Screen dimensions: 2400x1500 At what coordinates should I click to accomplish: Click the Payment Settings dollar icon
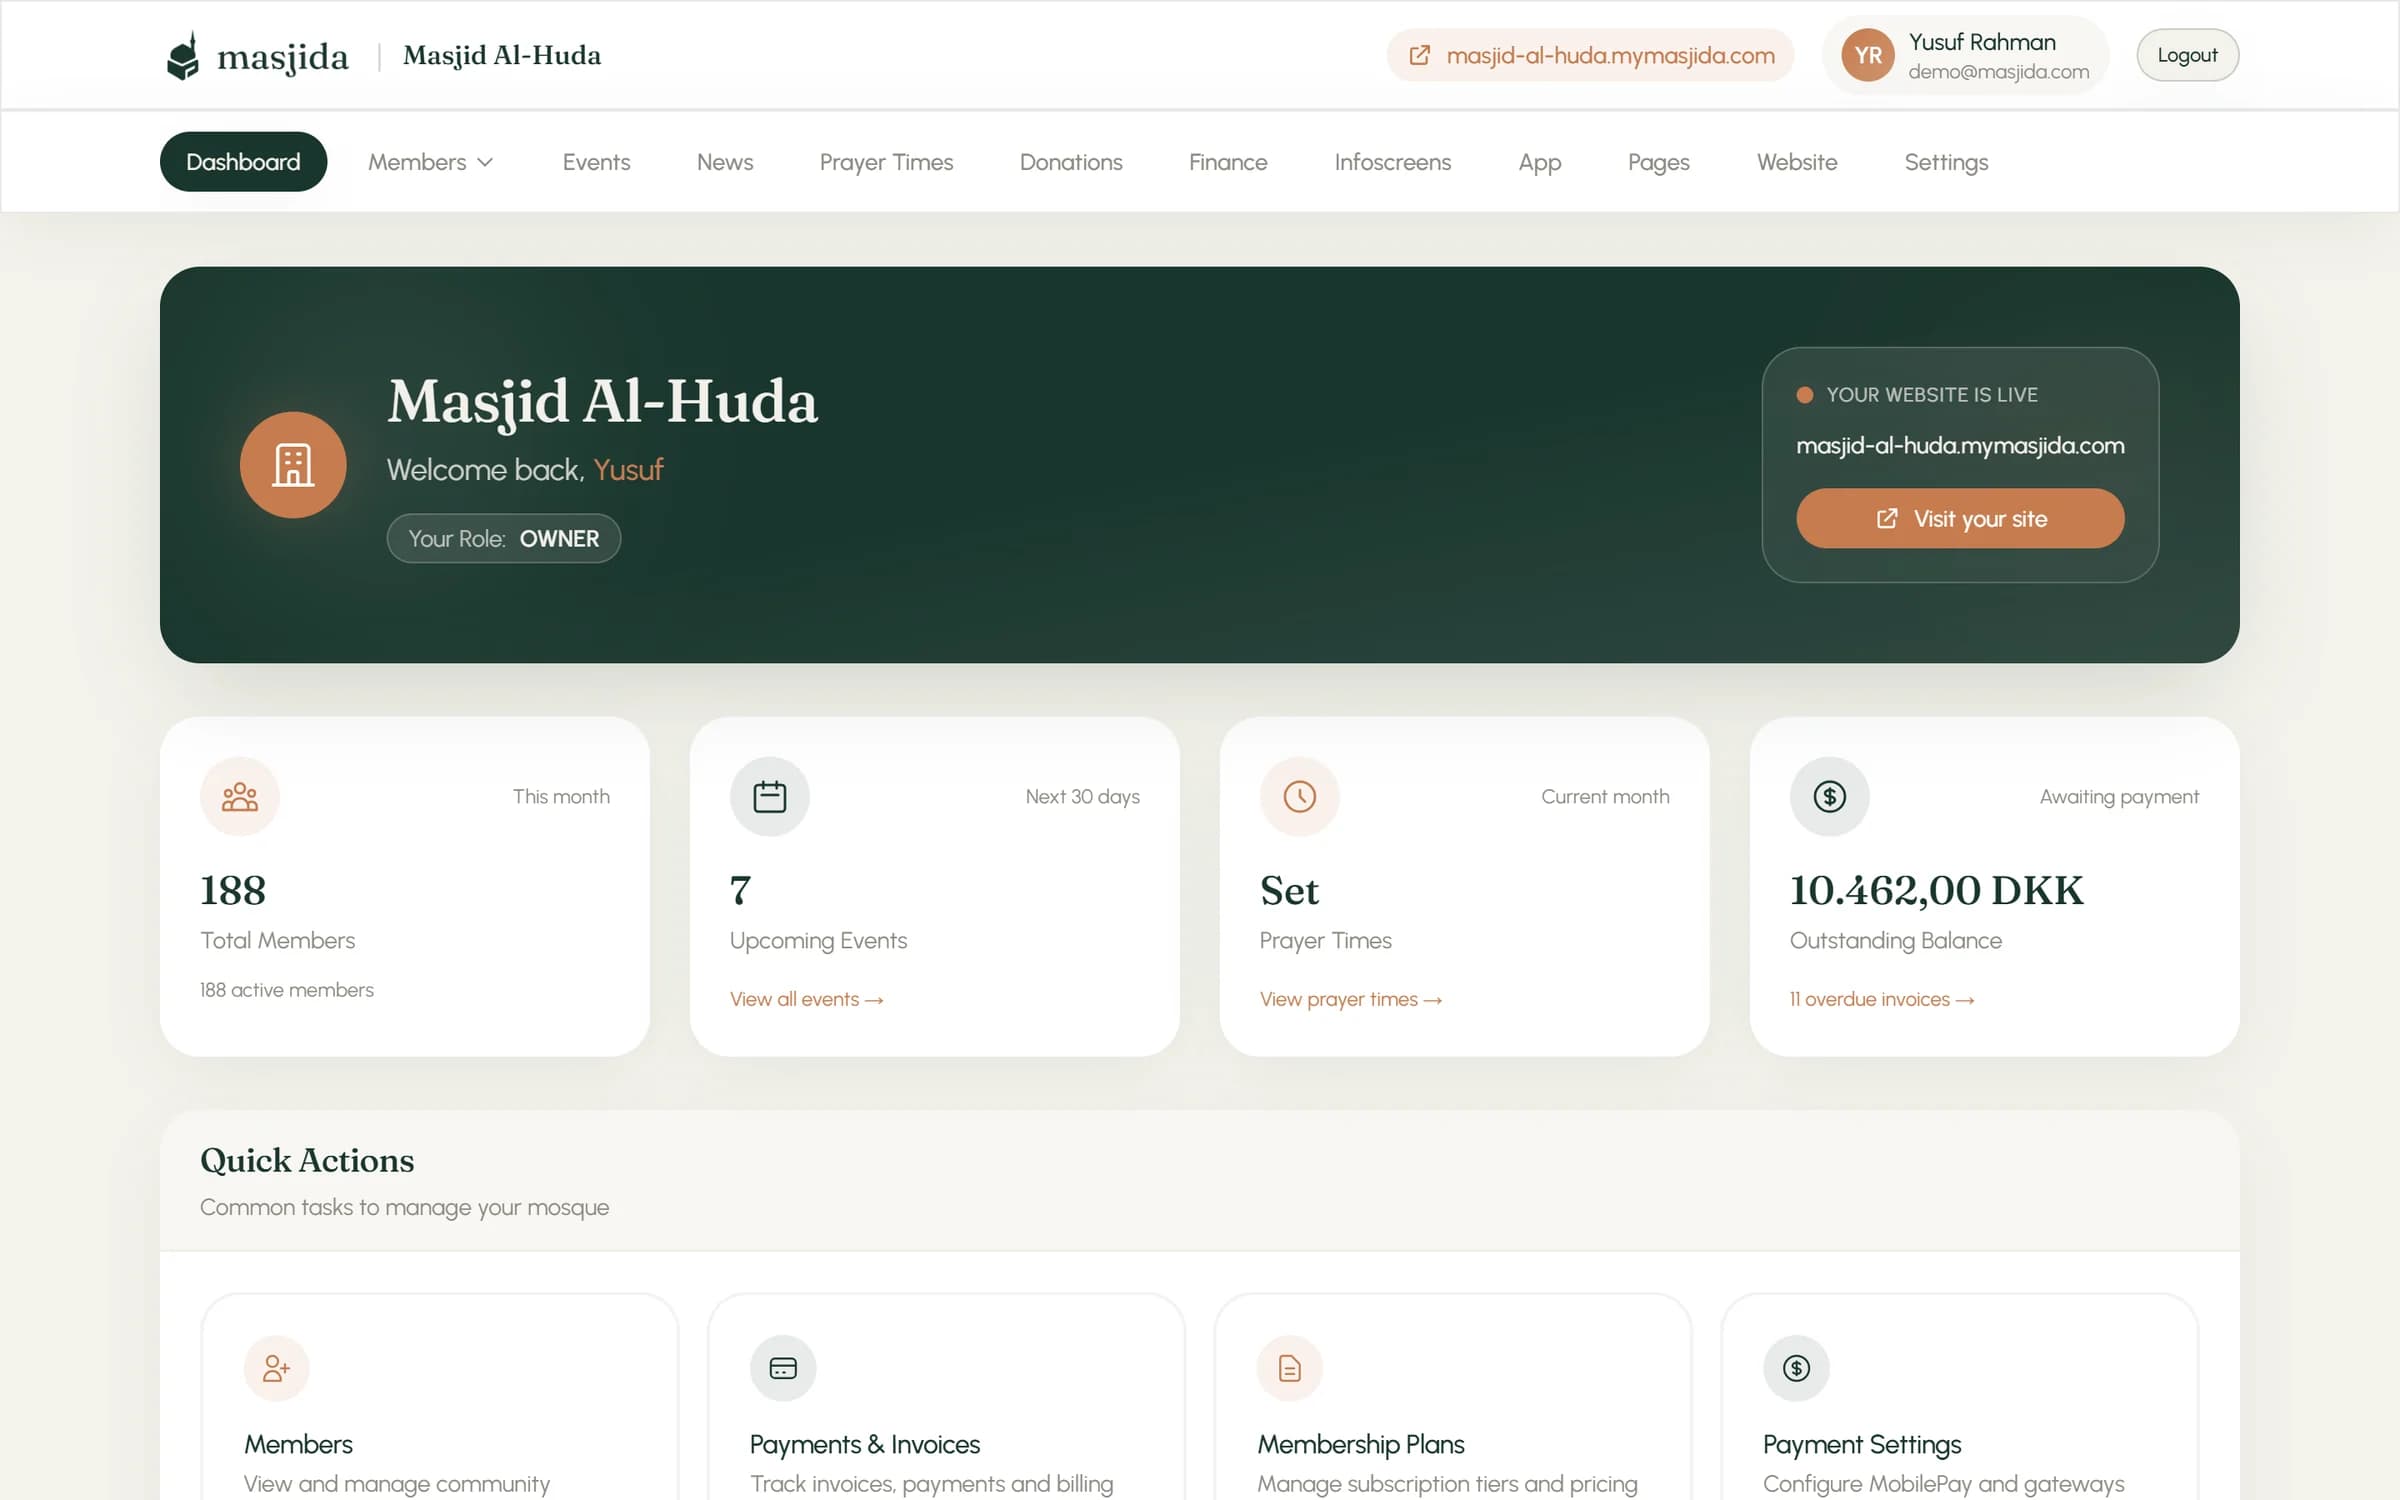click(x=1796, y=1368)
